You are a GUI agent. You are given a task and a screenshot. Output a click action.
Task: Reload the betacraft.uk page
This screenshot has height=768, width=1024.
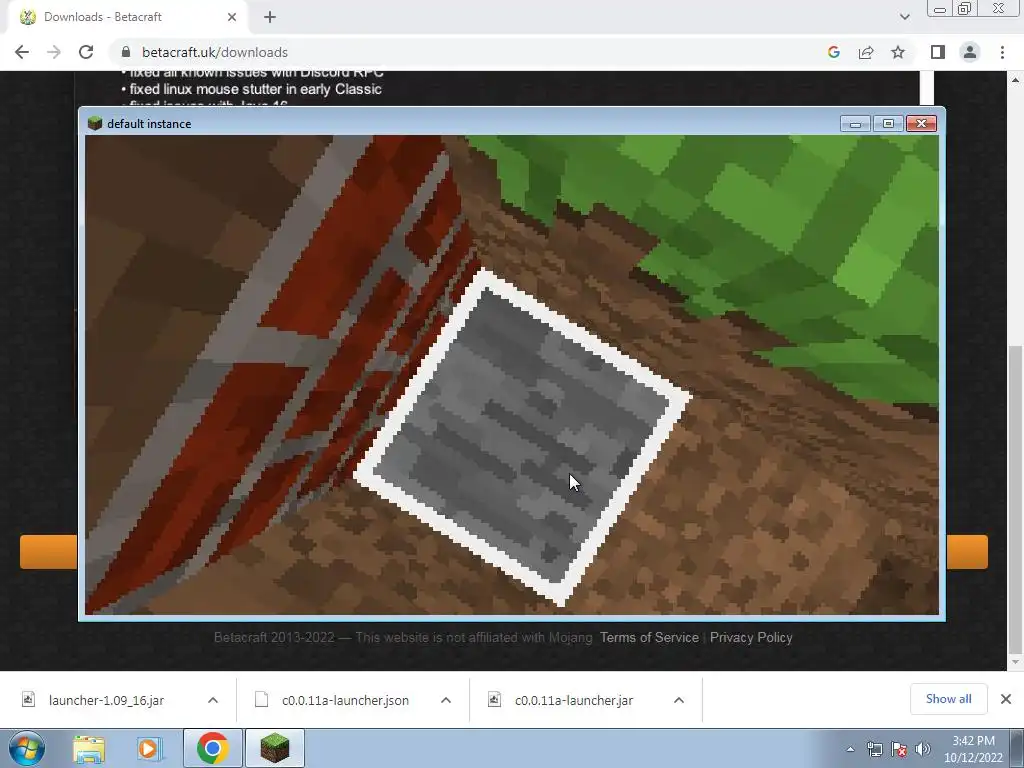click(86, 52)
